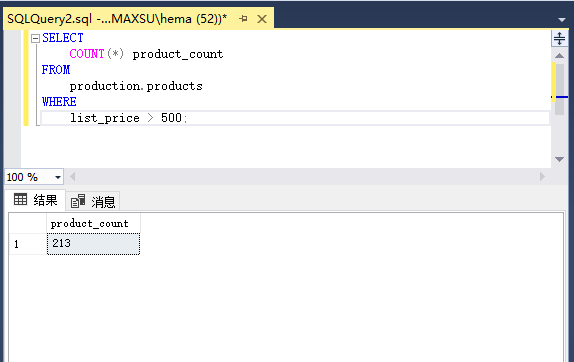Click the results grid icon
Screen dimensions: 574x362
[20, 199]
